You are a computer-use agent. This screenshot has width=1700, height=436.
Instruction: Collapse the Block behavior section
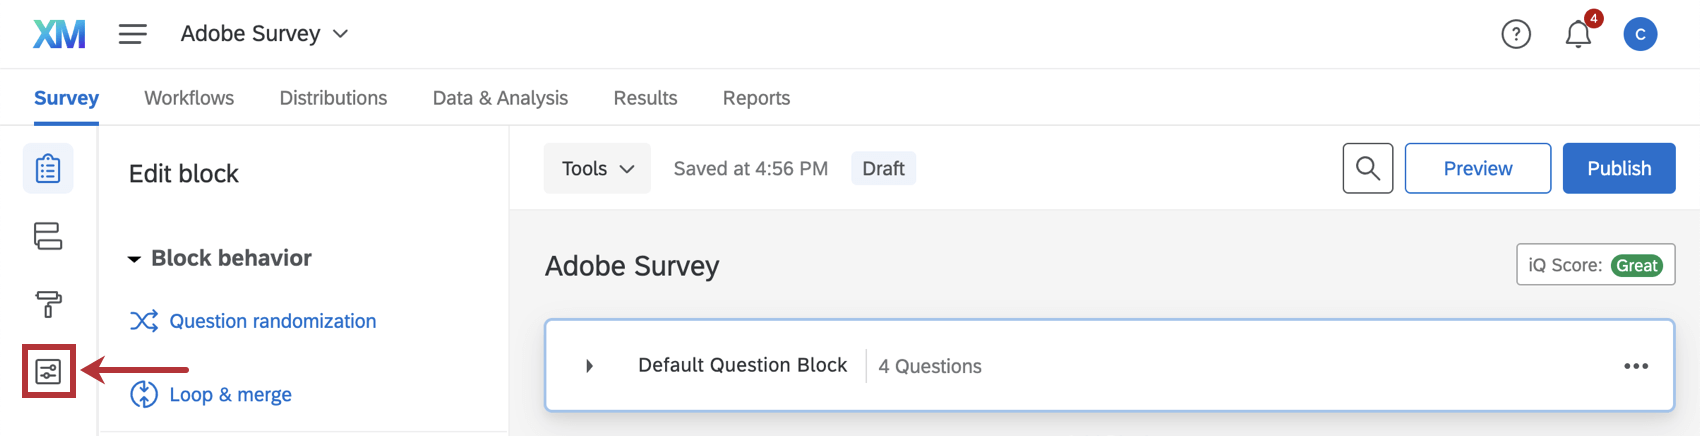tap(134, 259)
